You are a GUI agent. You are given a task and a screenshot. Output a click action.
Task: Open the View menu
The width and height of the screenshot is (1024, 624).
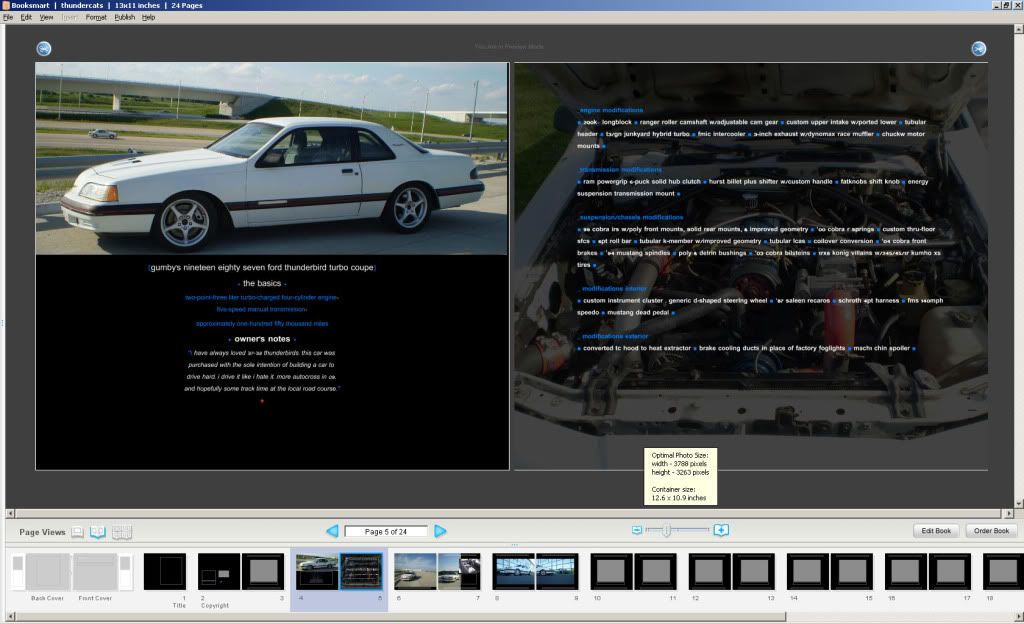(x=46, y=17)
